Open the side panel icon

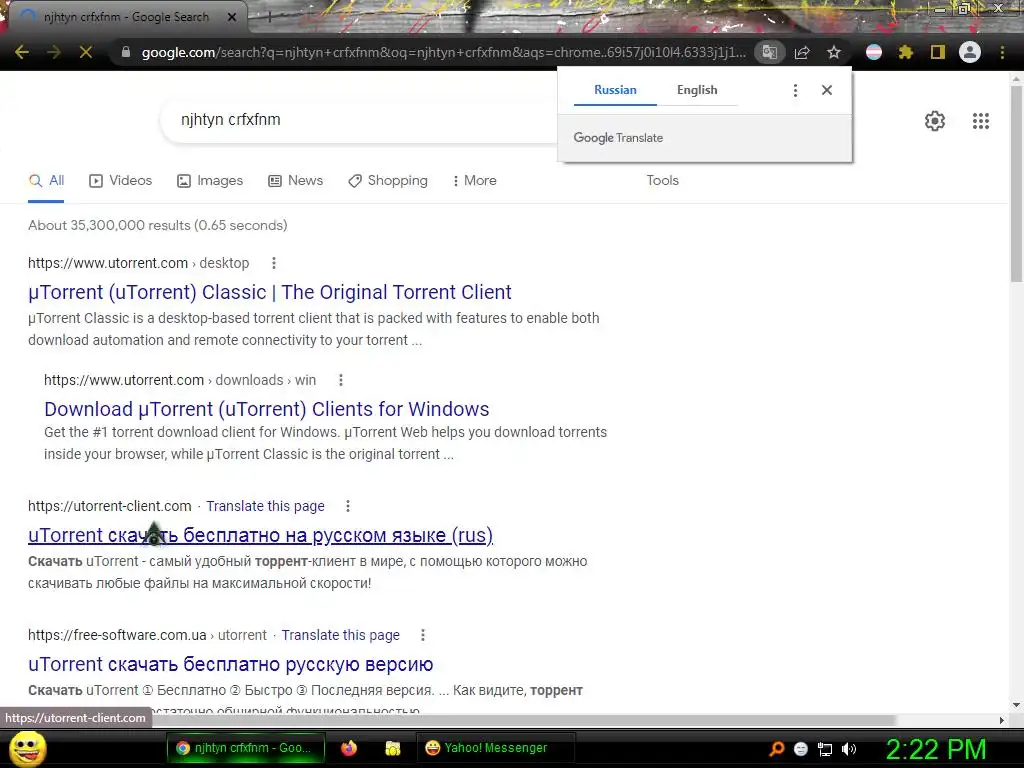(x=938, y=52)
